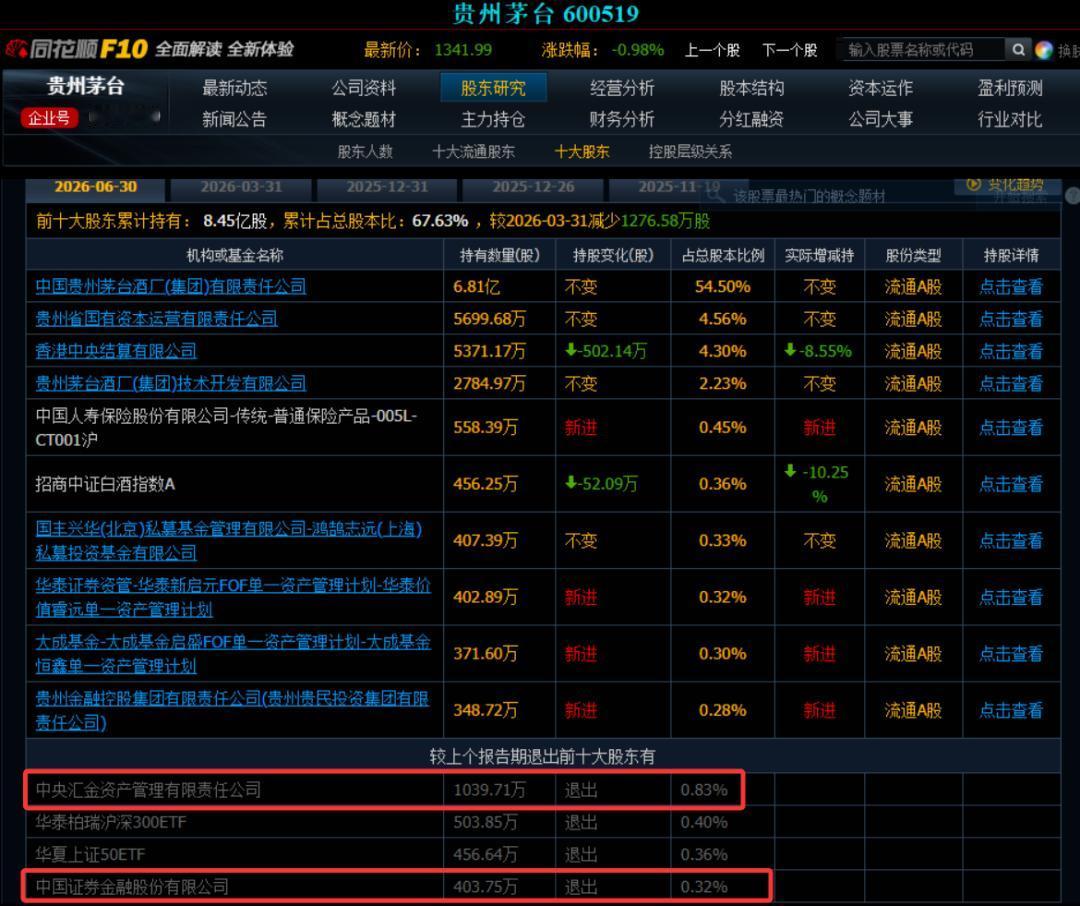This screenshot has height=906, width=1080.
Task: Open the 行业对比 menu
Action: coord(1010,119)
